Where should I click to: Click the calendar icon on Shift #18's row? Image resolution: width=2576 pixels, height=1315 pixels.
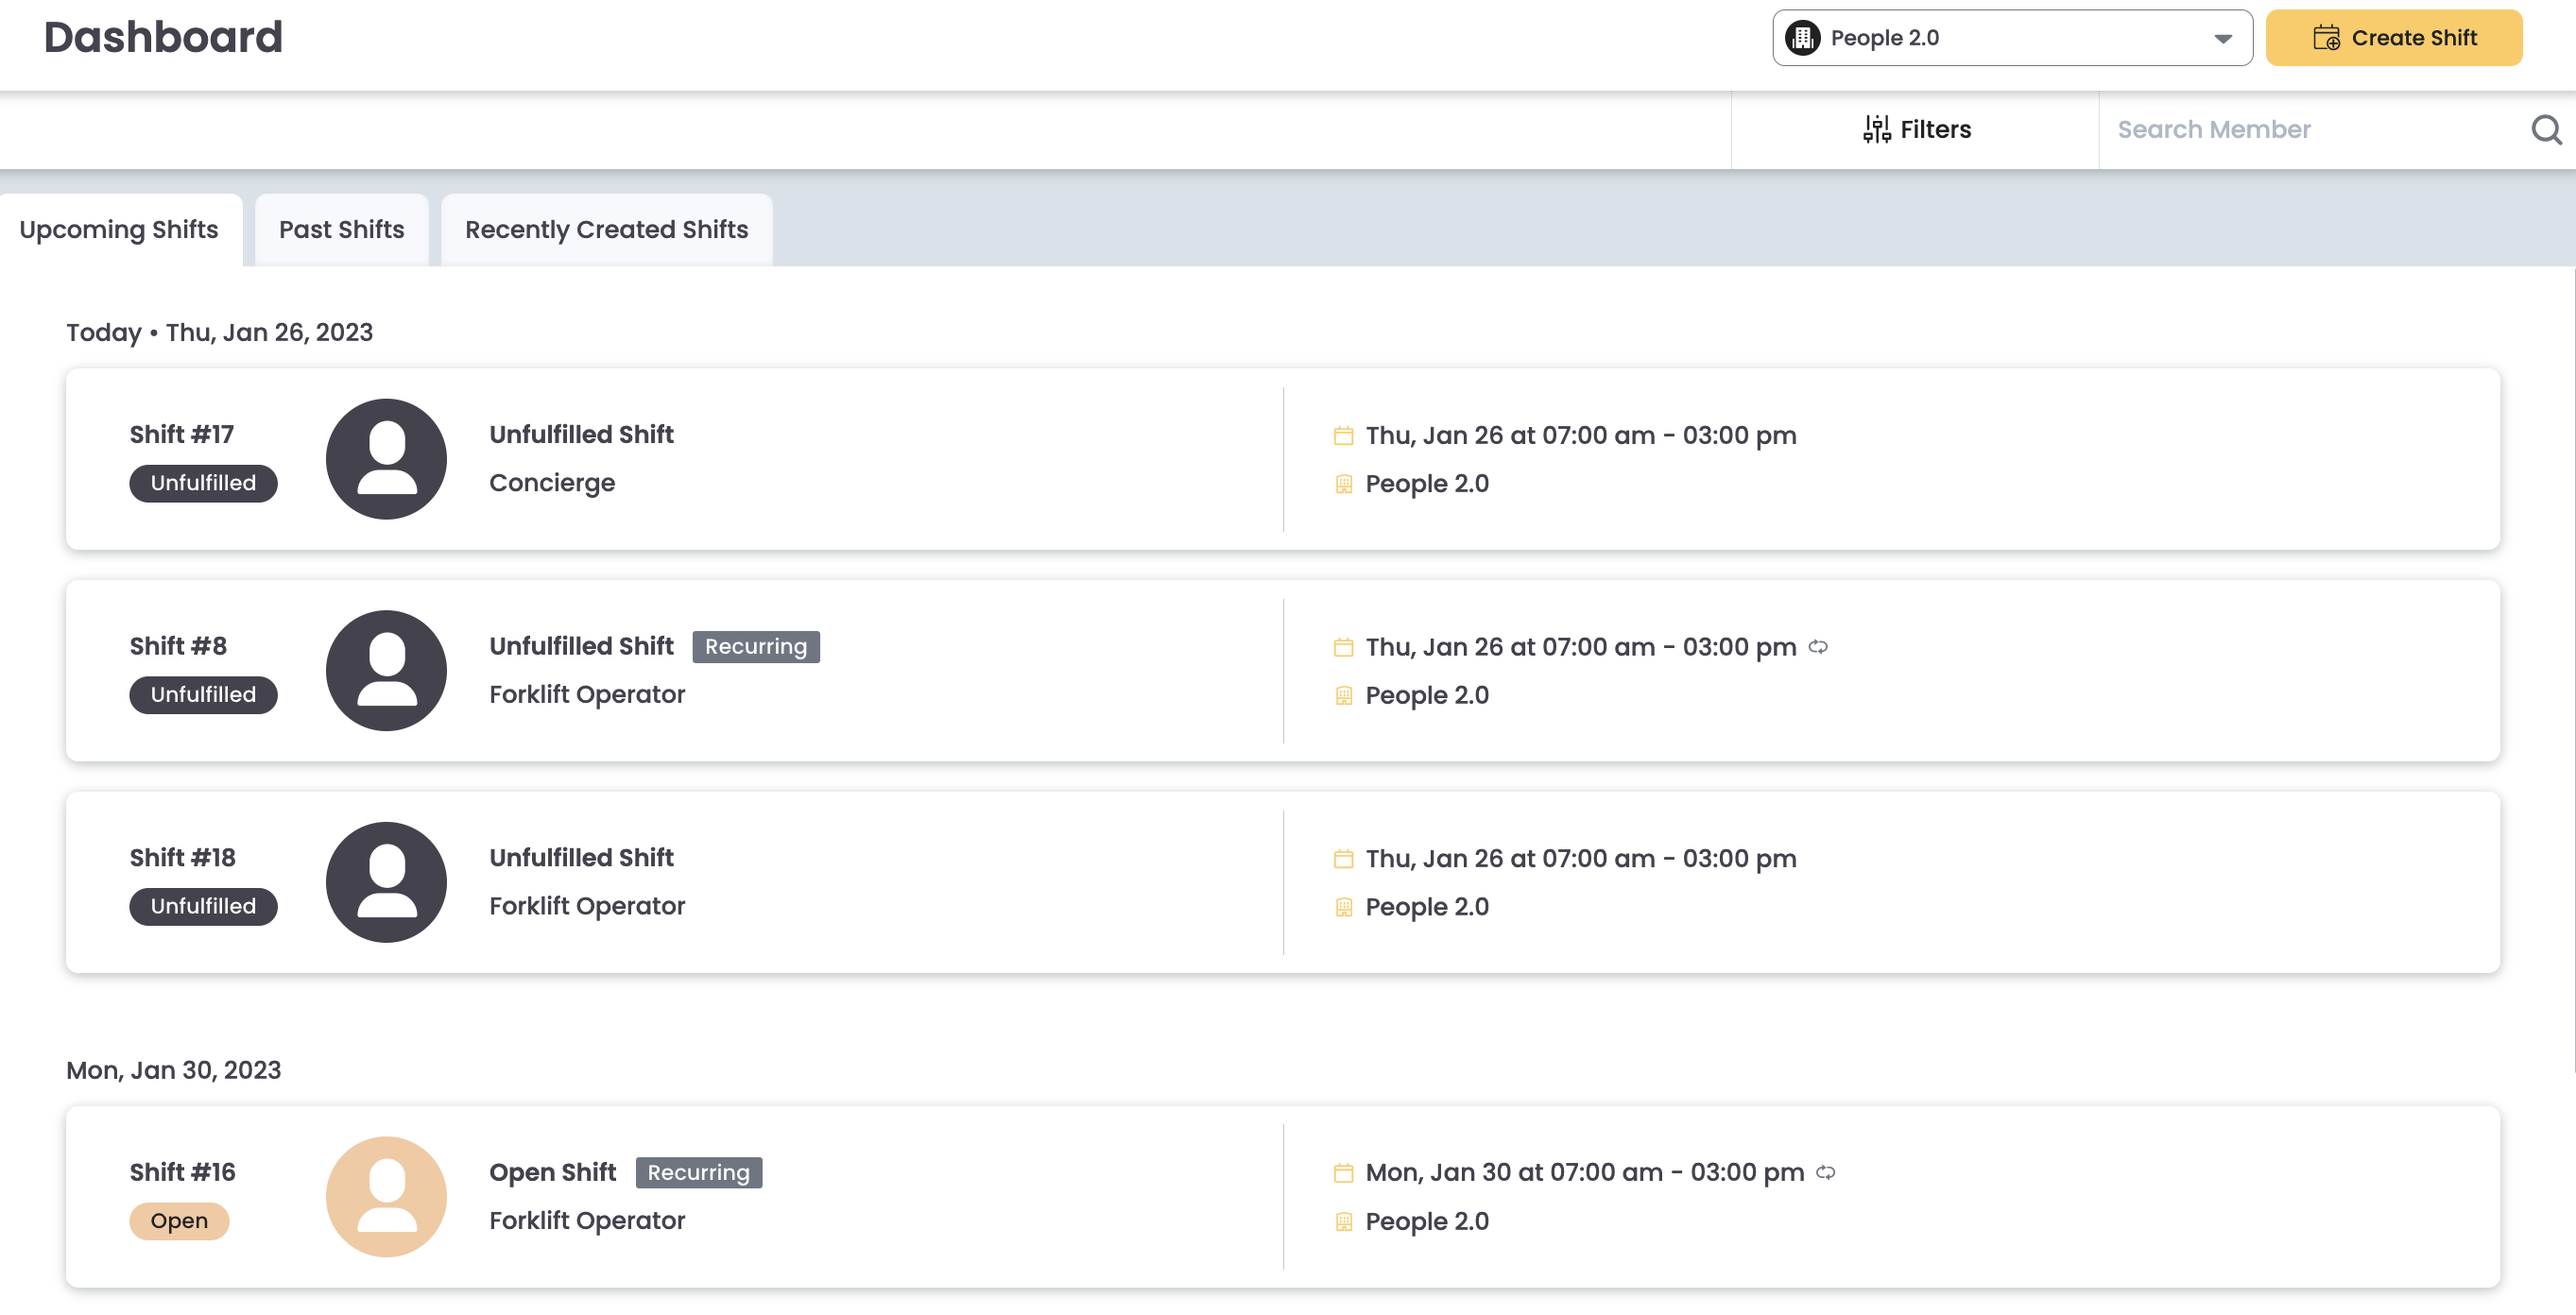click(1344, 858)
